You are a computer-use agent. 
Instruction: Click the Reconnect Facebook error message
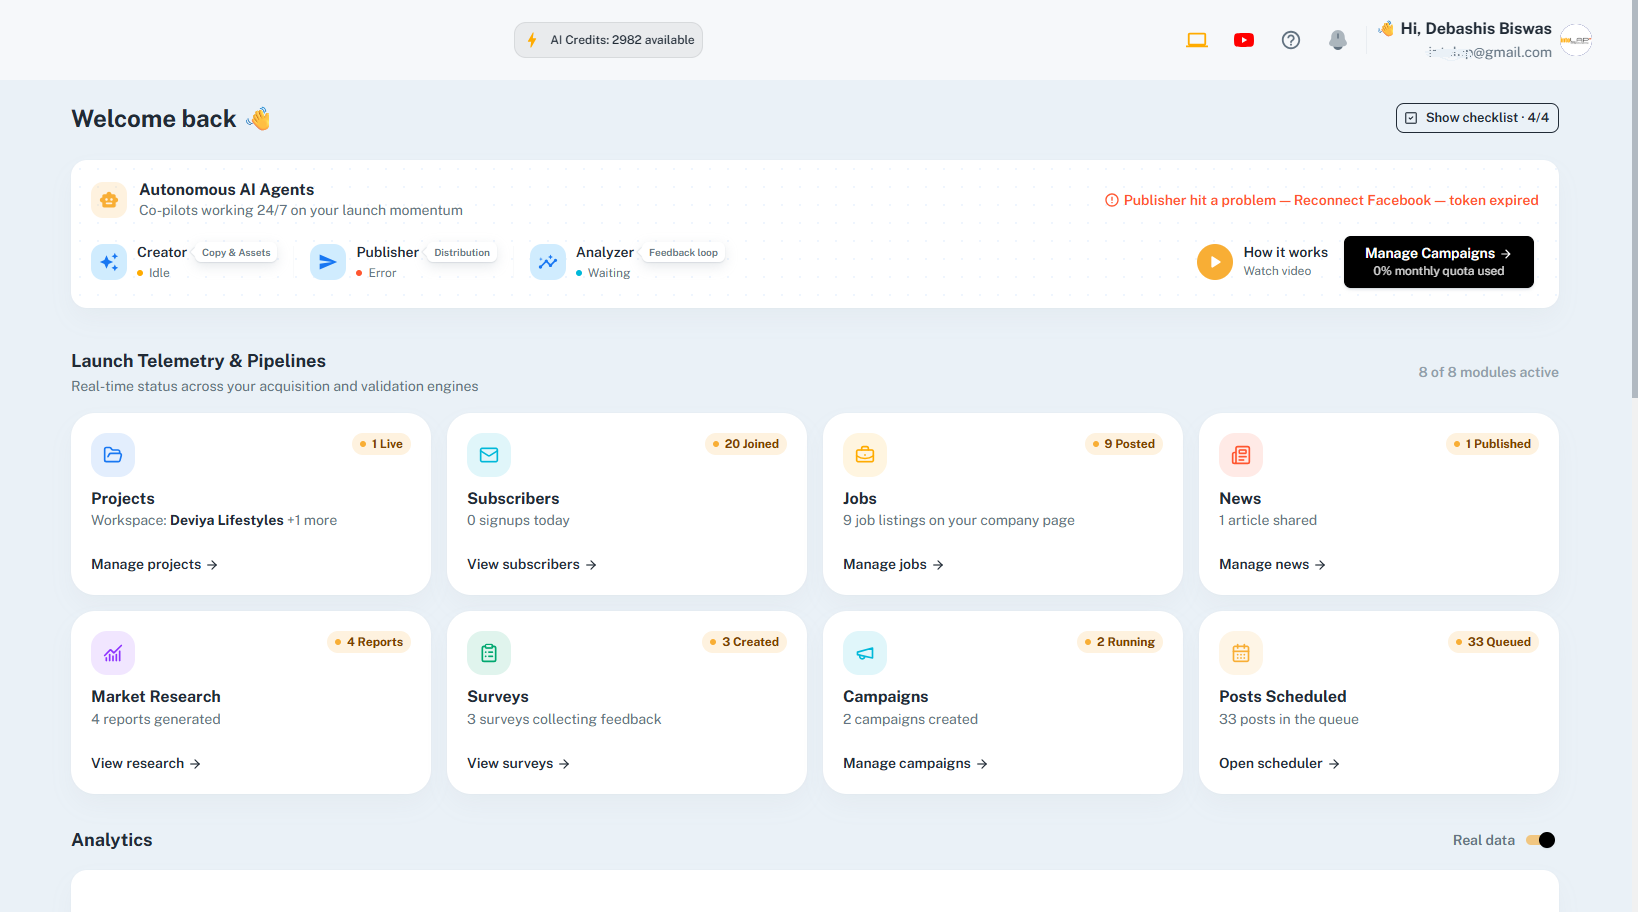1321,200
